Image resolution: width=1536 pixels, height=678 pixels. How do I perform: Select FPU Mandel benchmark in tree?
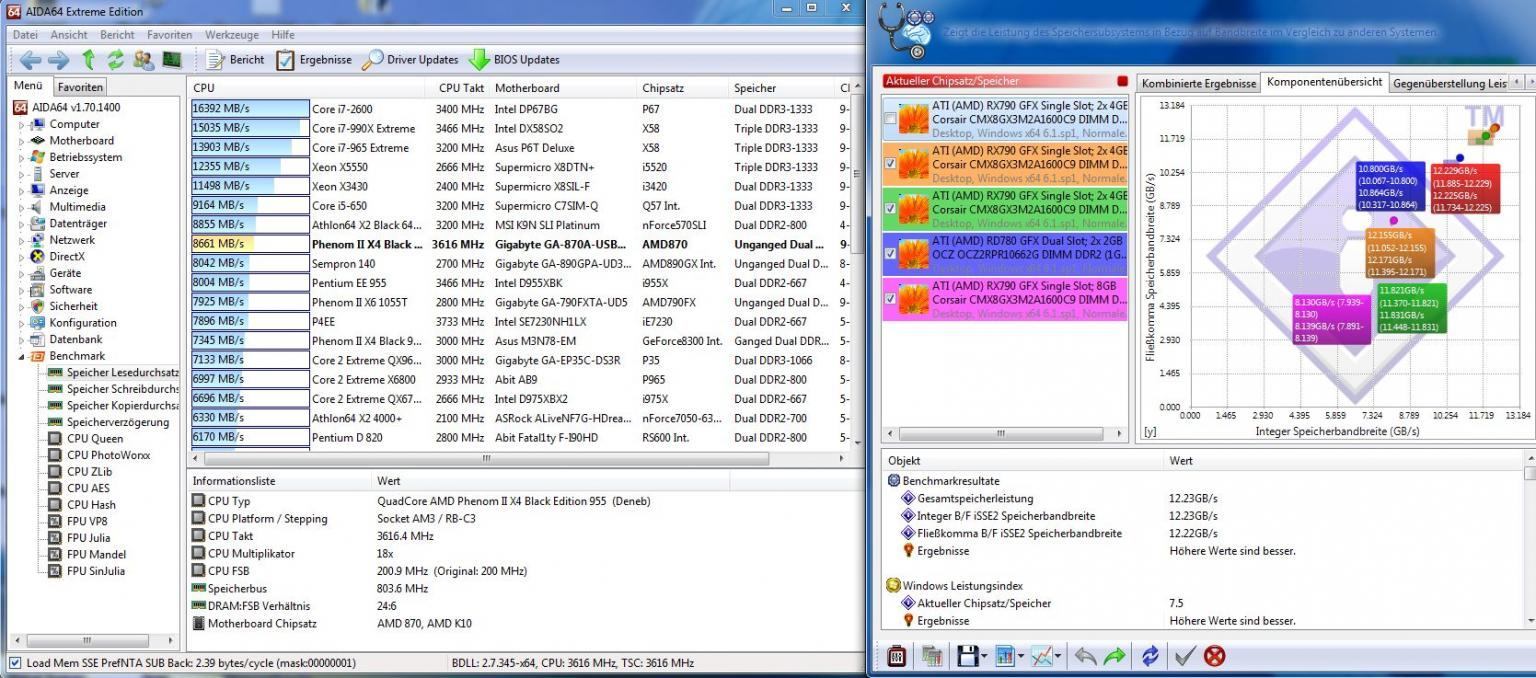coord(96,554)
